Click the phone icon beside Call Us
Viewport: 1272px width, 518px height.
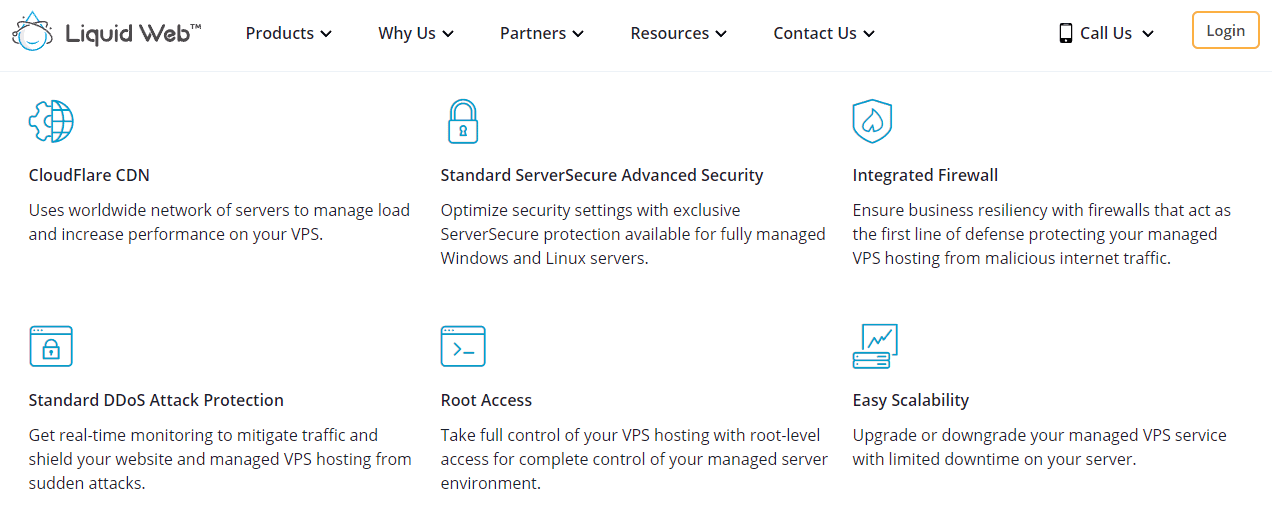1066,33
